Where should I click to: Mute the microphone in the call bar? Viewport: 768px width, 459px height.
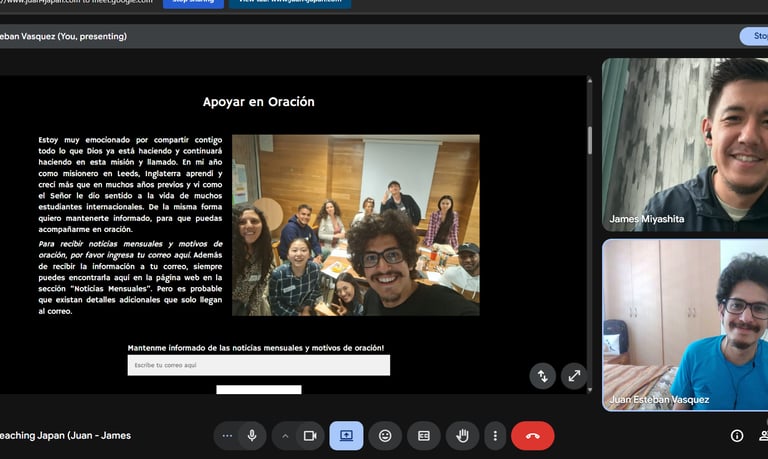pos(252,435)
